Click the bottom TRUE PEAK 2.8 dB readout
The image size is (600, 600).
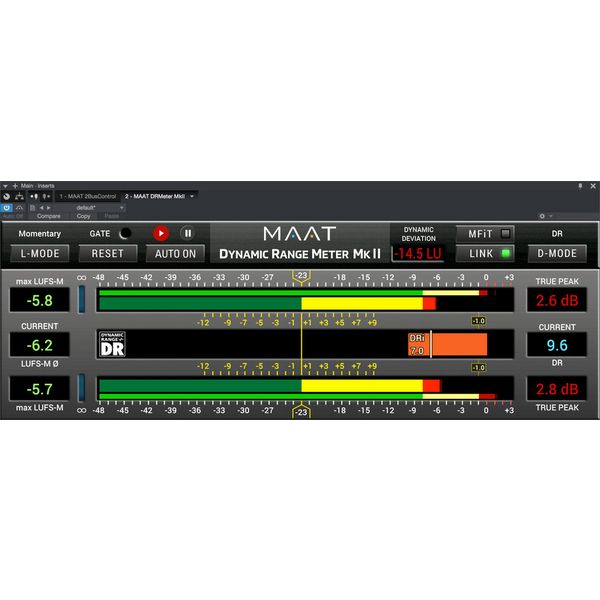pyautogui.click(x=557, y=389)
